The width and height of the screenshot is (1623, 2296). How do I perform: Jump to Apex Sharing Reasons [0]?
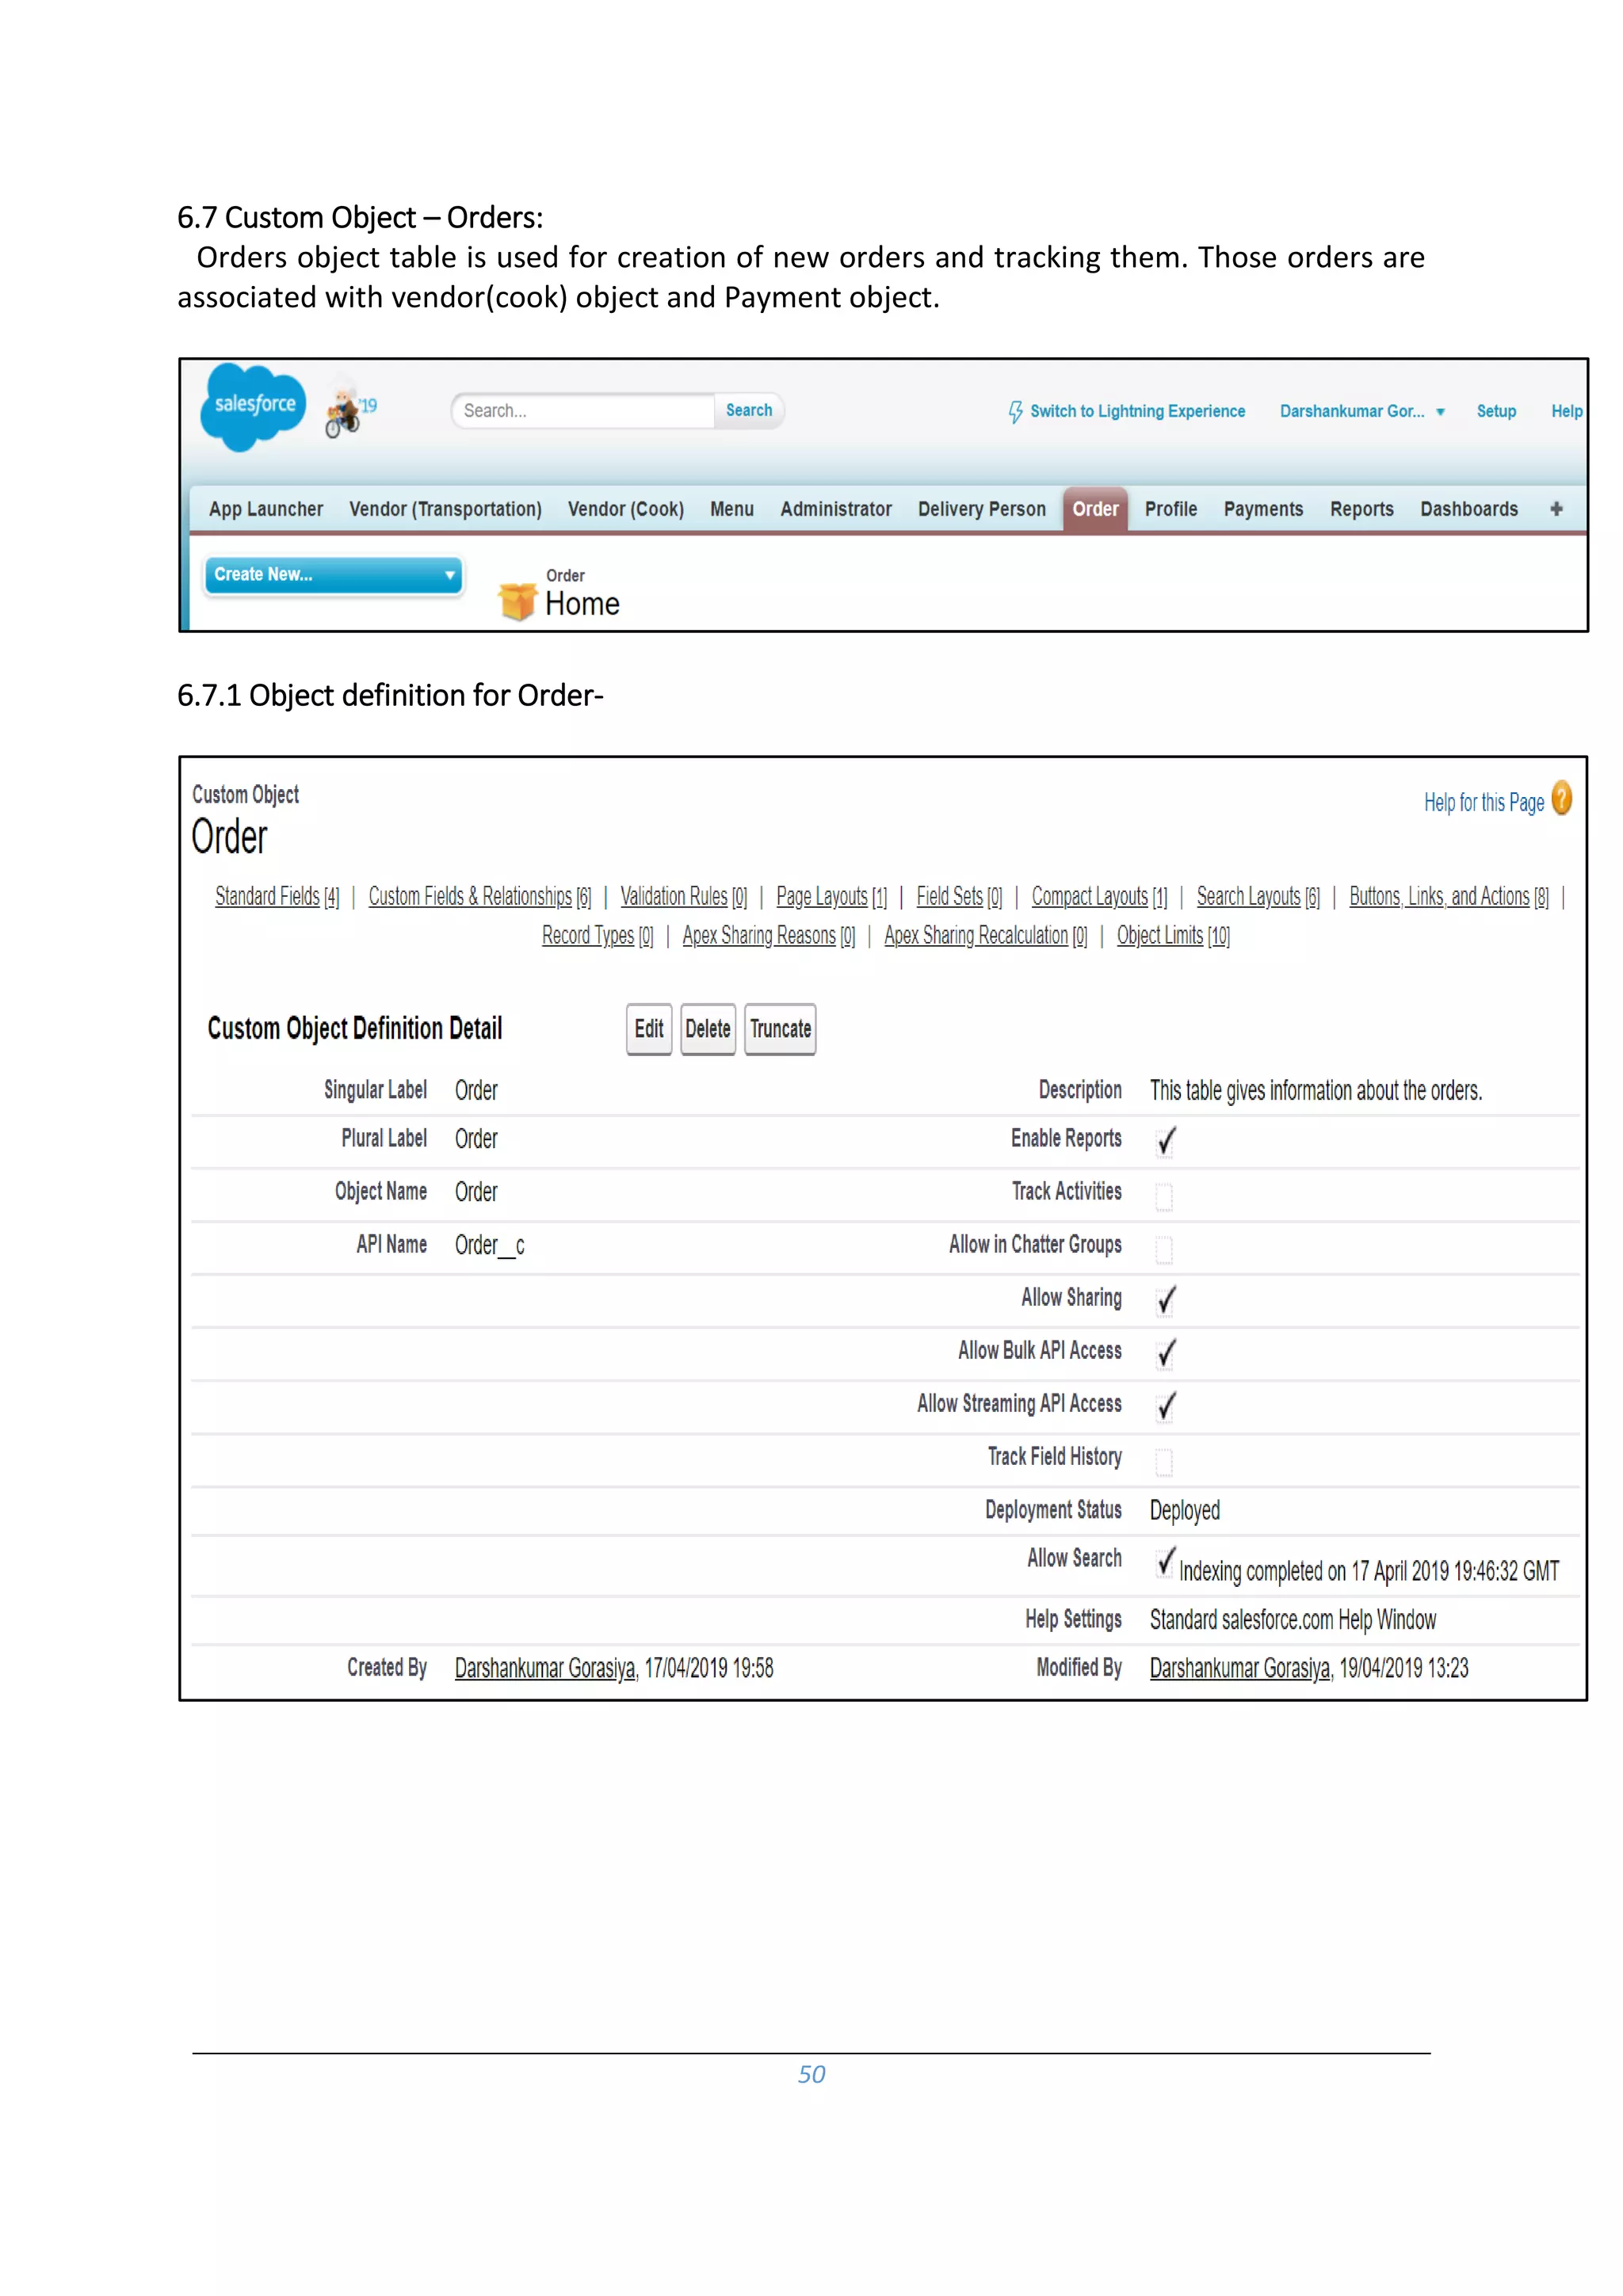point(769,935)
